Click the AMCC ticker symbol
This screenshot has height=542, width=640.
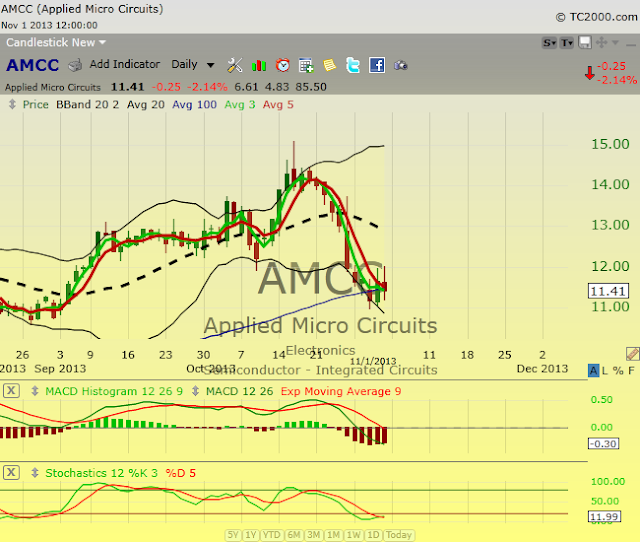pyautogui.click(x=33, y=65)
